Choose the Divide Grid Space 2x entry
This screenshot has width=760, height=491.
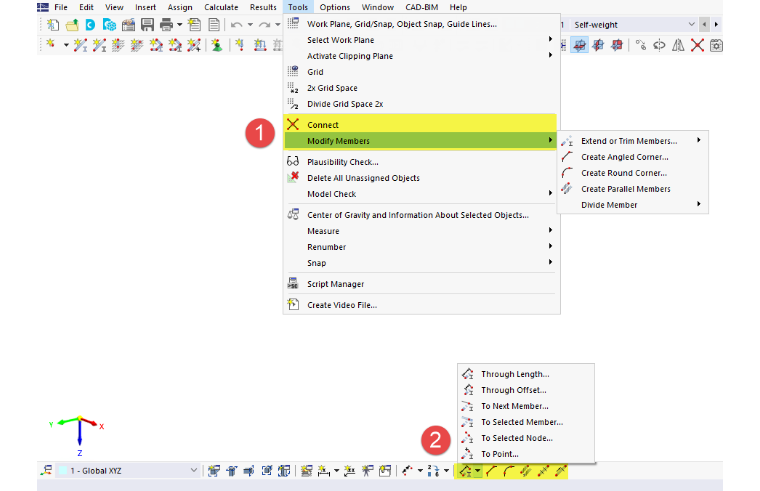coord(421,104)
